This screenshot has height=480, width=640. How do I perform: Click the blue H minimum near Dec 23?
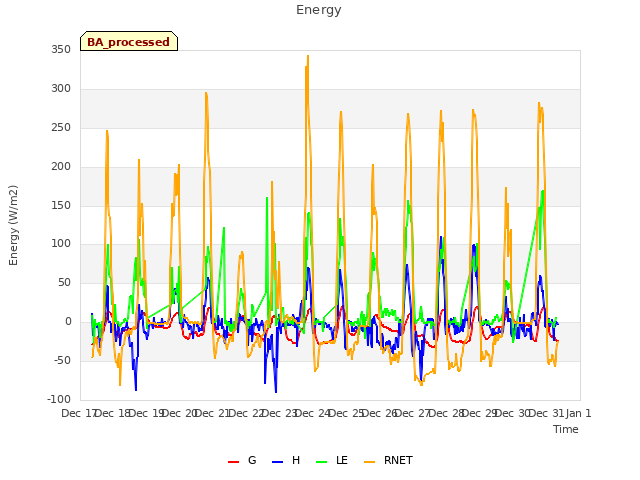[x=276, y=392]
